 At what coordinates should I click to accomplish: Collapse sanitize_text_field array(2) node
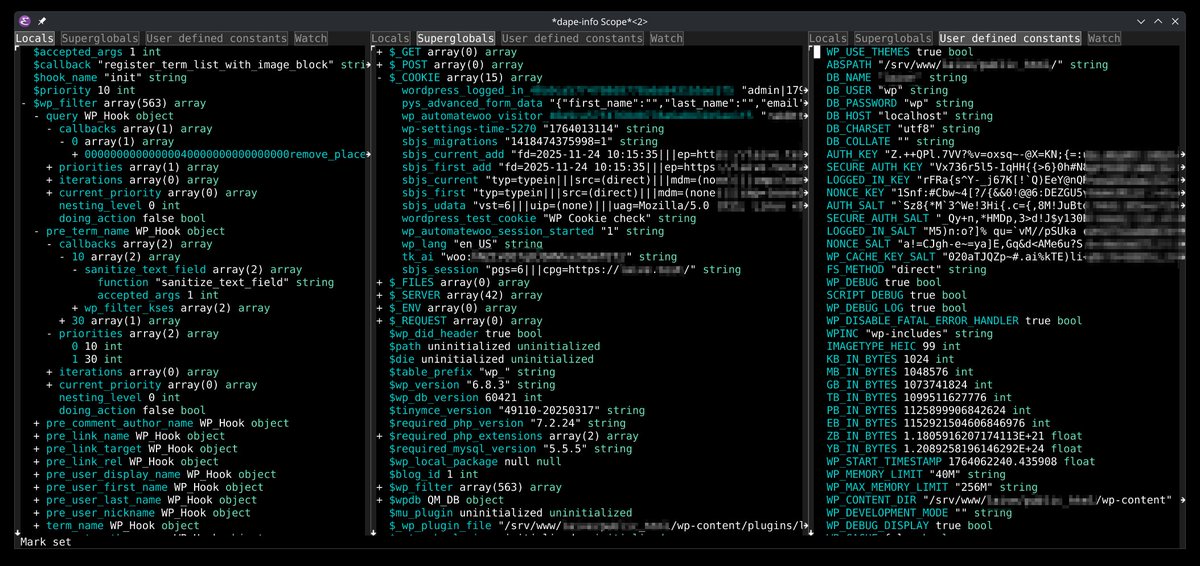(x=75, y=270)
